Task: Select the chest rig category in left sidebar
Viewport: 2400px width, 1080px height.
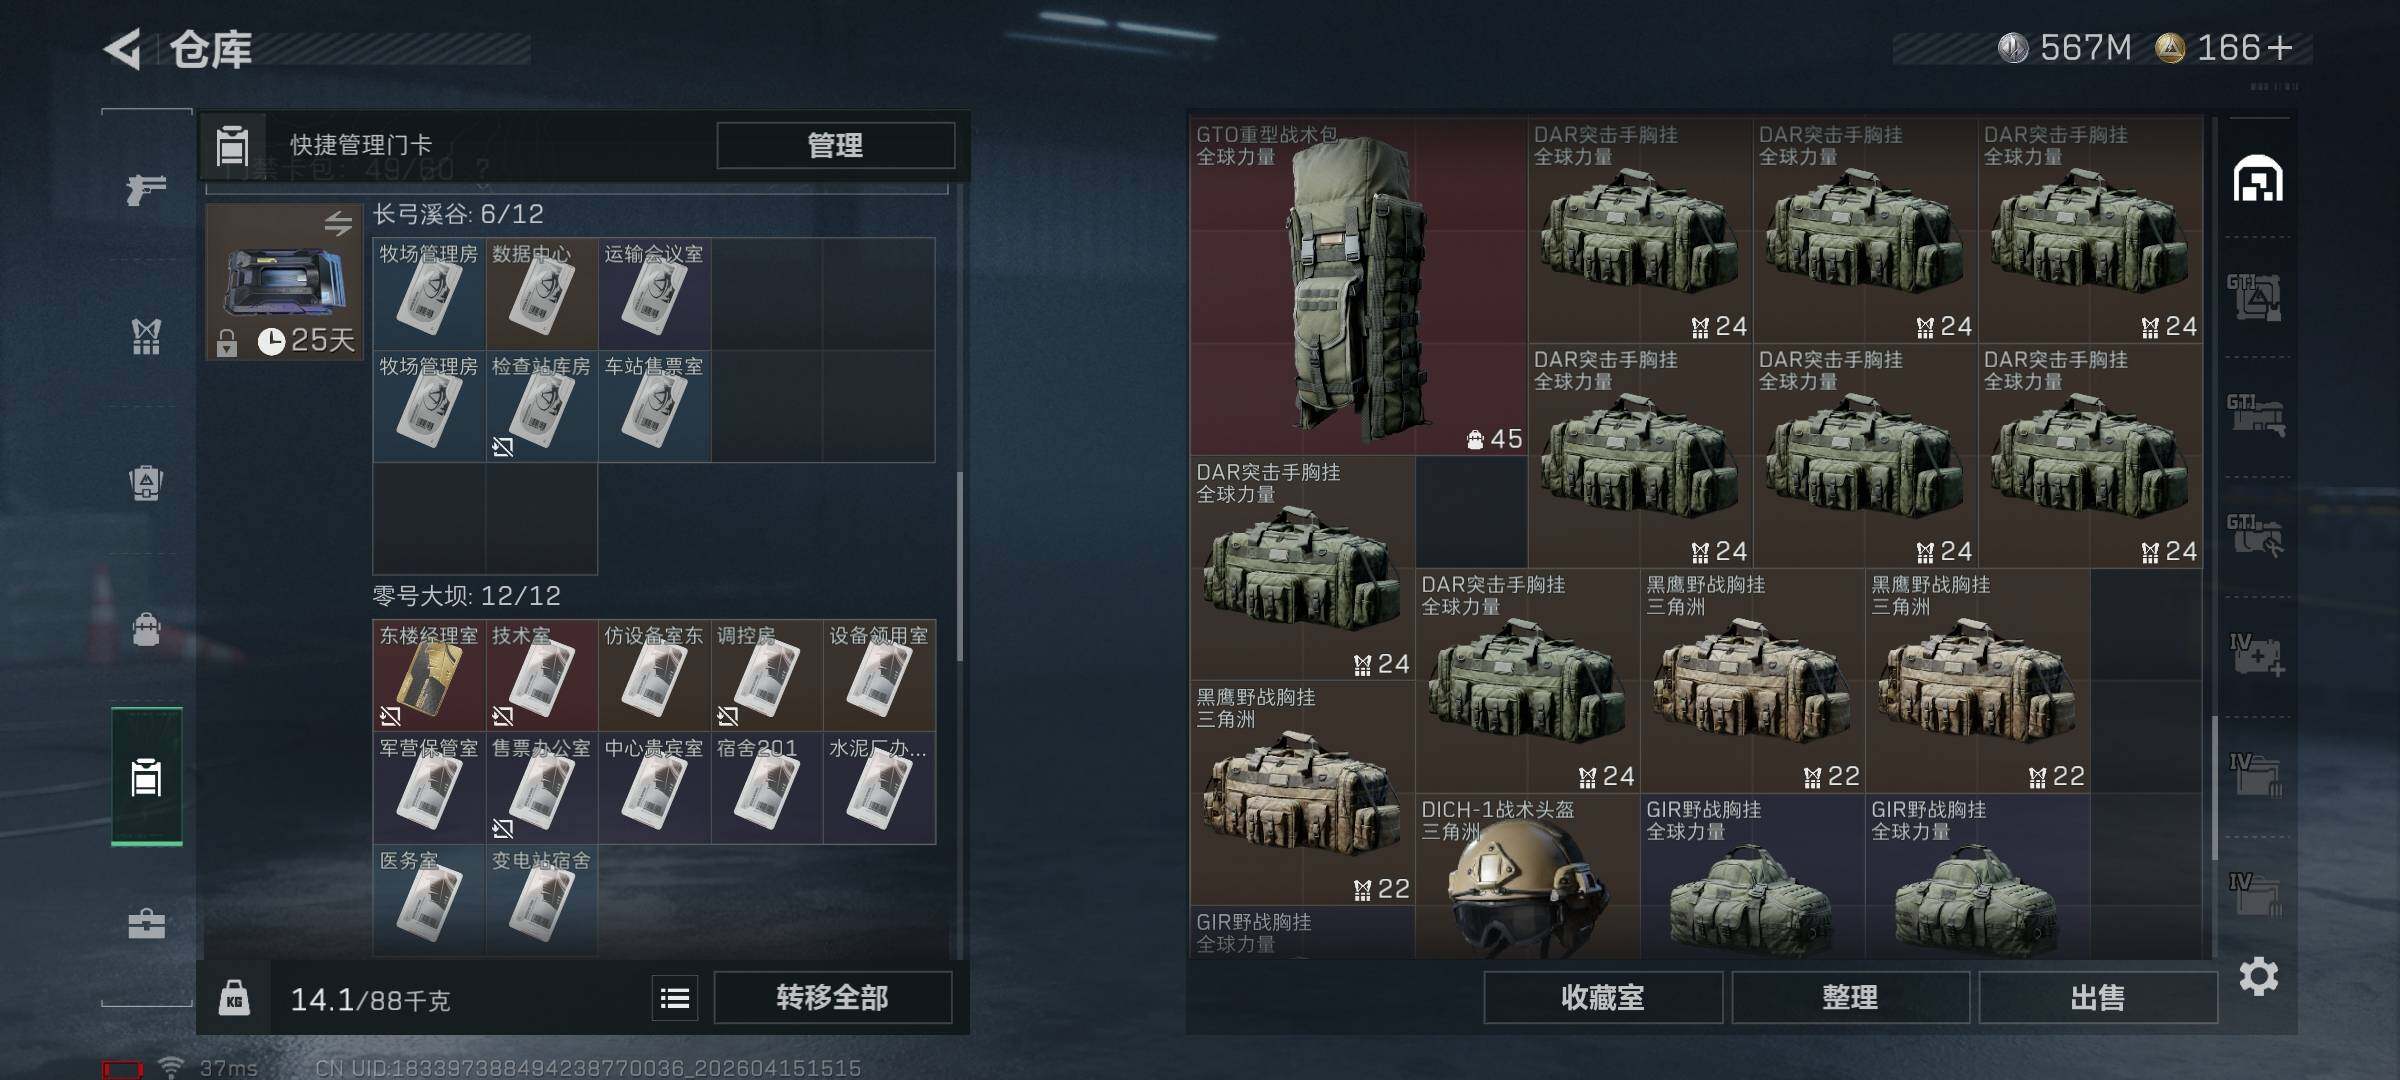Action: (x=146, y=336)
